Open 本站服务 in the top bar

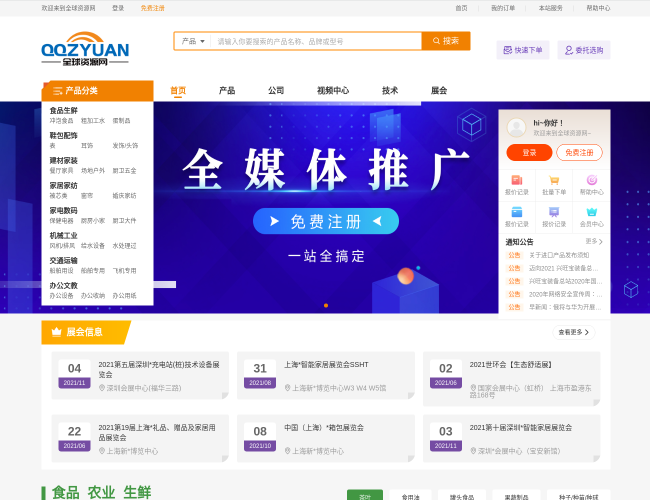(x=551, y=8)
